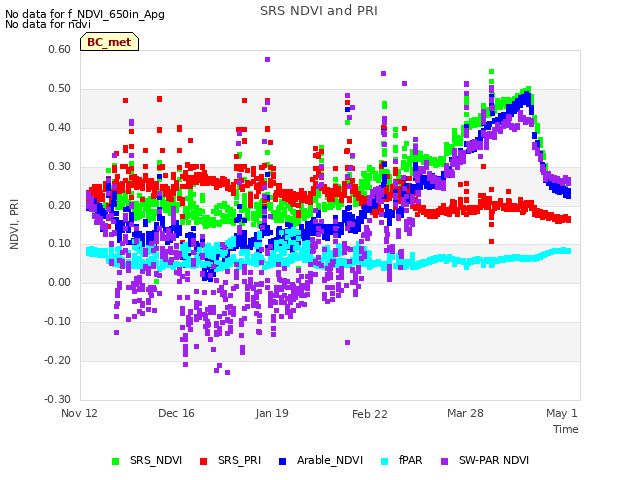
Task: Click the 0.00 y-axis tick label
Action: (x=59, y=282)
